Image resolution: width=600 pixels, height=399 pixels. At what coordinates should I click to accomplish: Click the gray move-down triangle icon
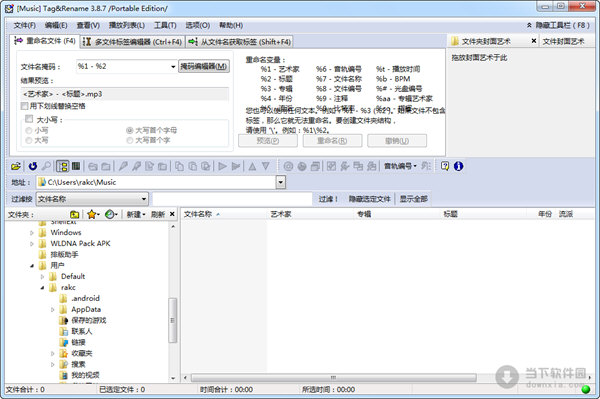(x=266, y=166)
